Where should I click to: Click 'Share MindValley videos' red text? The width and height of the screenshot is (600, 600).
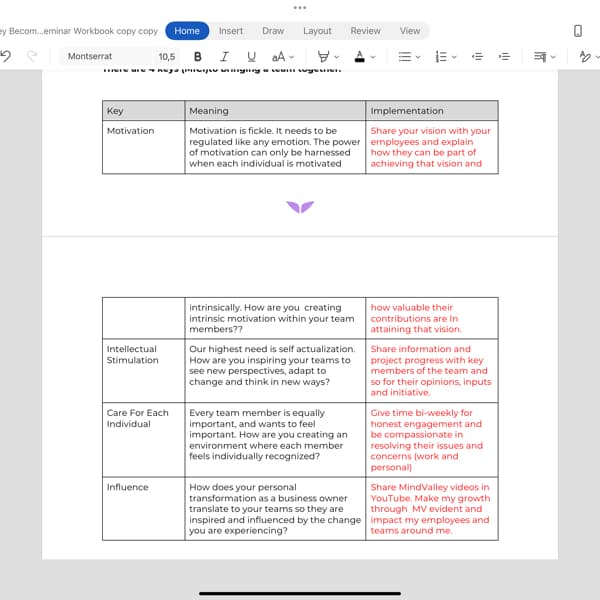430,509
